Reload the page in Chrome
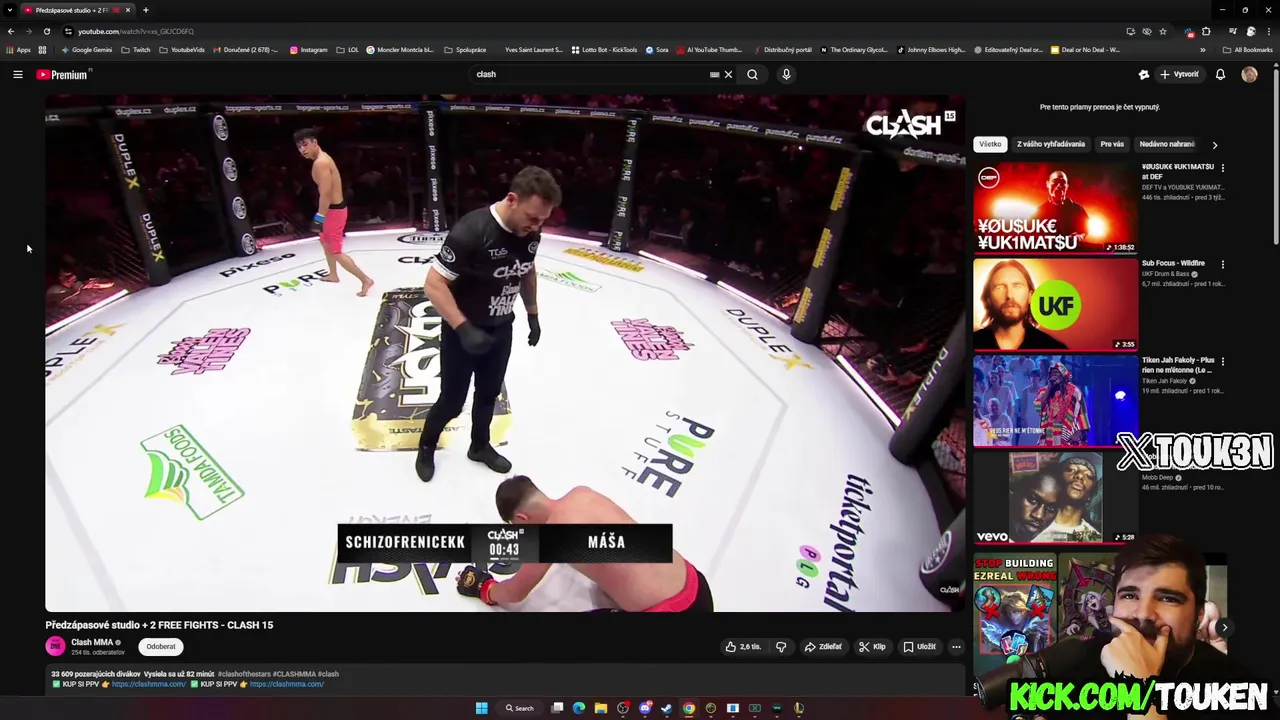The height and width of the screenshot is (720, 1280). (46, 31)
